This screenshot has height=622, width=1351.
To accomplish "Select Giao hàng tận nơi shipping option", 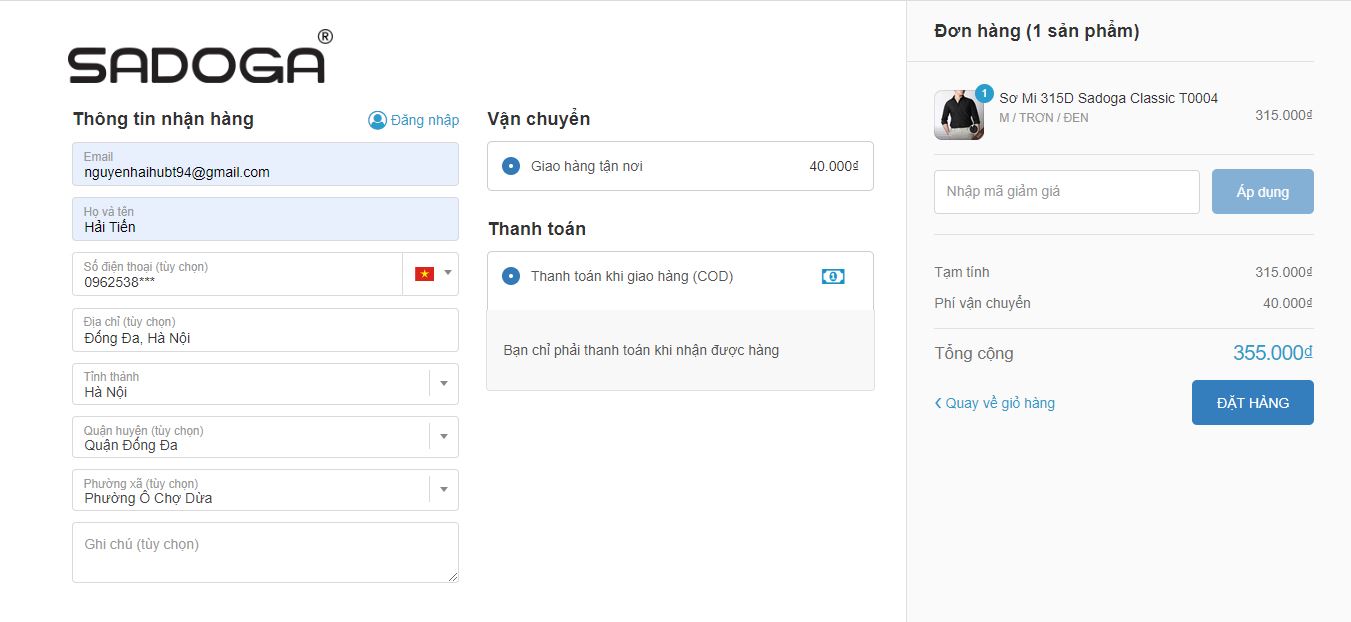I will point(511,166).
